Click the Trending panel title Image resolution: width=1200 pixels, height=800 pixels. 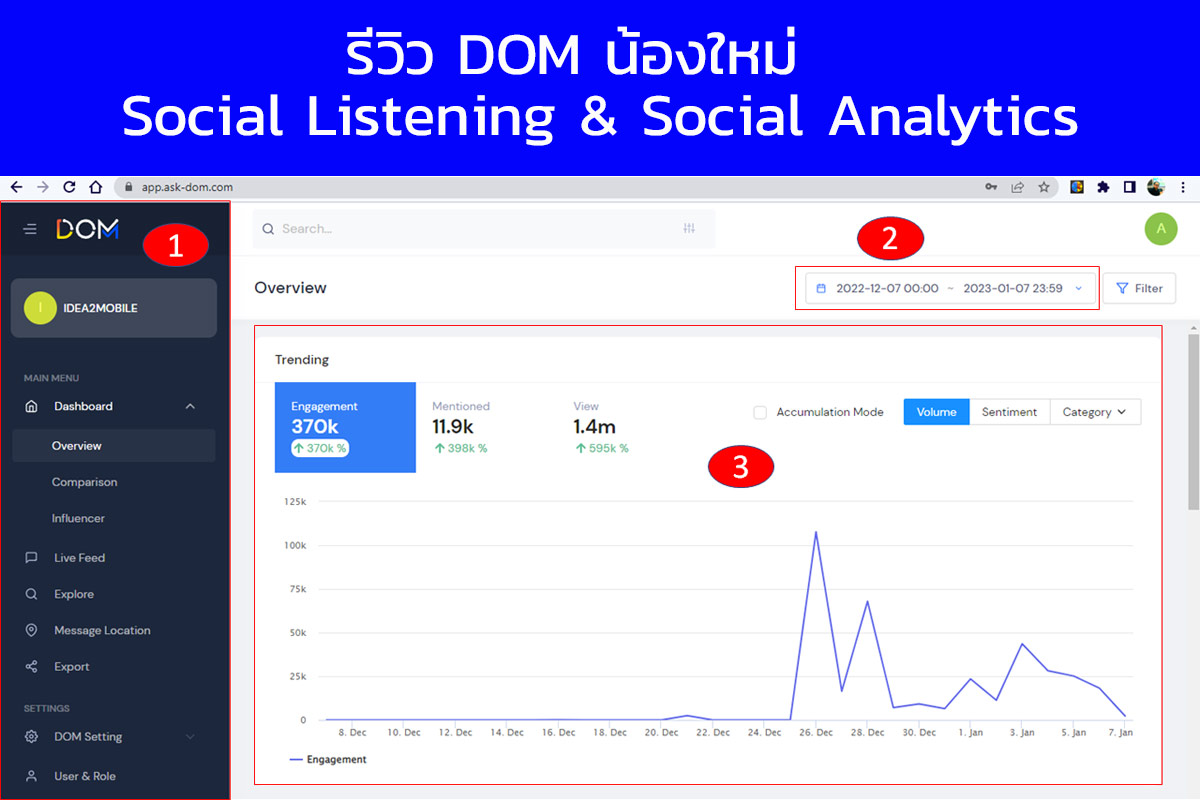click(302, 359)
